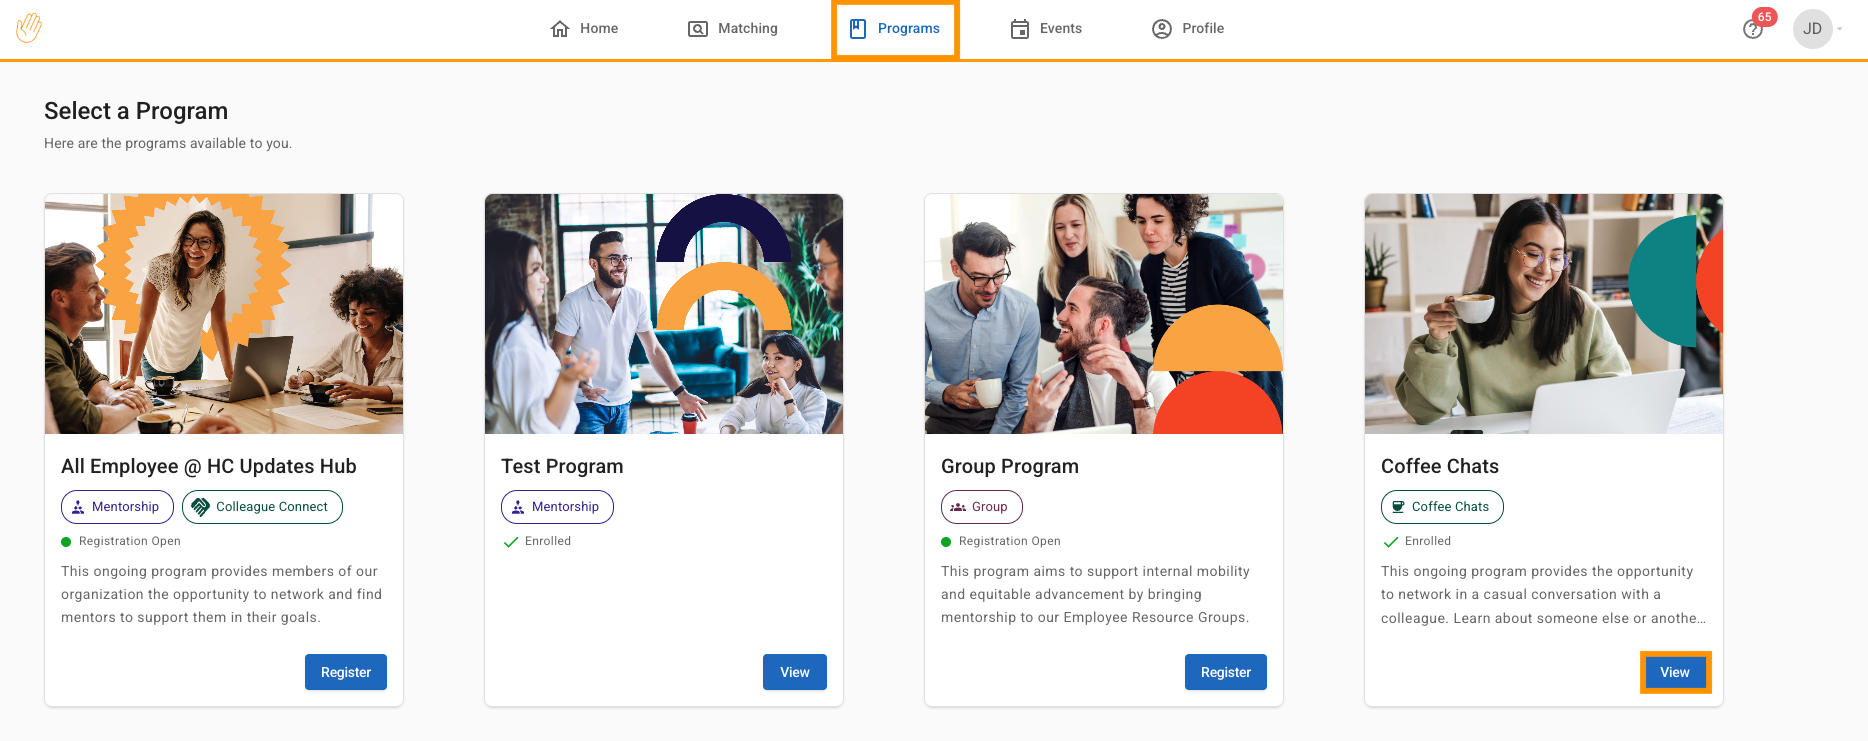1868x741 pixels.
Task: Go to the Matching tab
Action: click(x=747, y=29)
